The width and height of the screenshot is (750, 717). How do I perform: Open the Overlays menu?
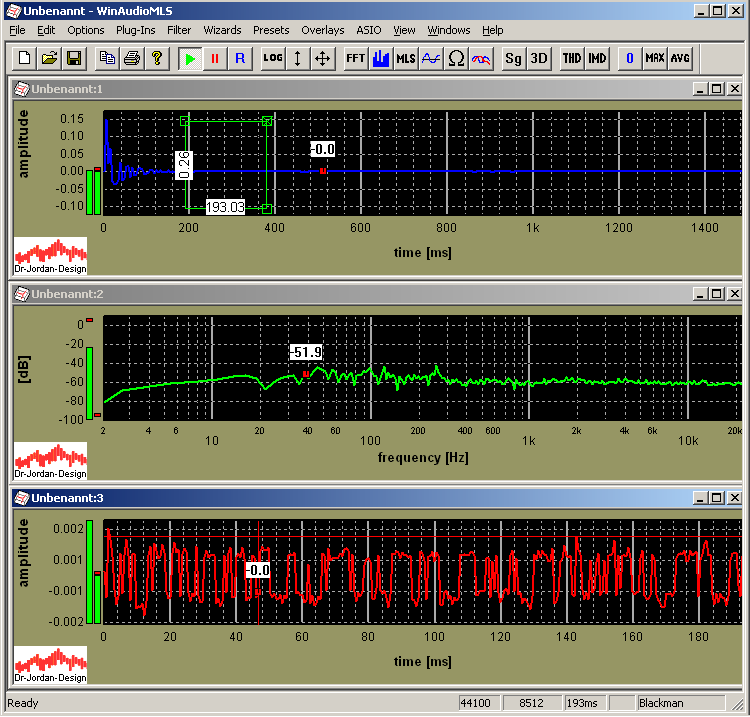322,30
